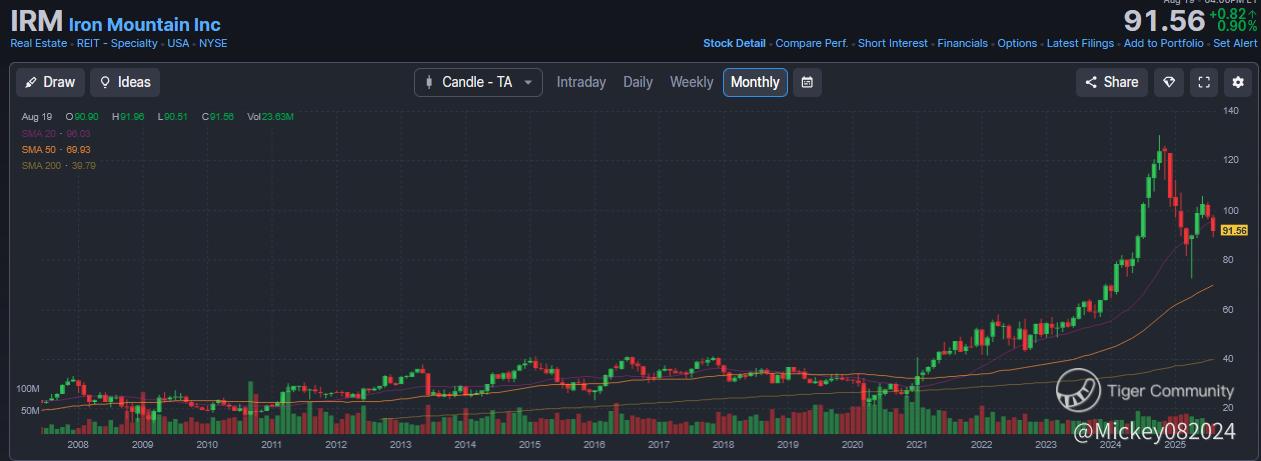Open Short Interest link
This screenshot has height=461, width=1261.
click(x=893, y=43)
